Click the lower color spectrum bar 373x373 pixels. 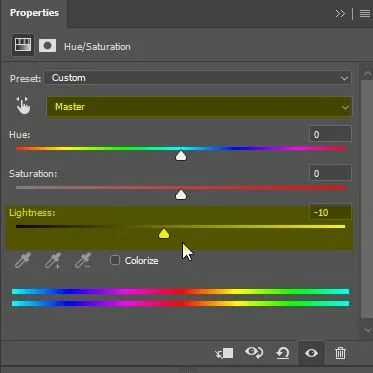coord(180,303)
